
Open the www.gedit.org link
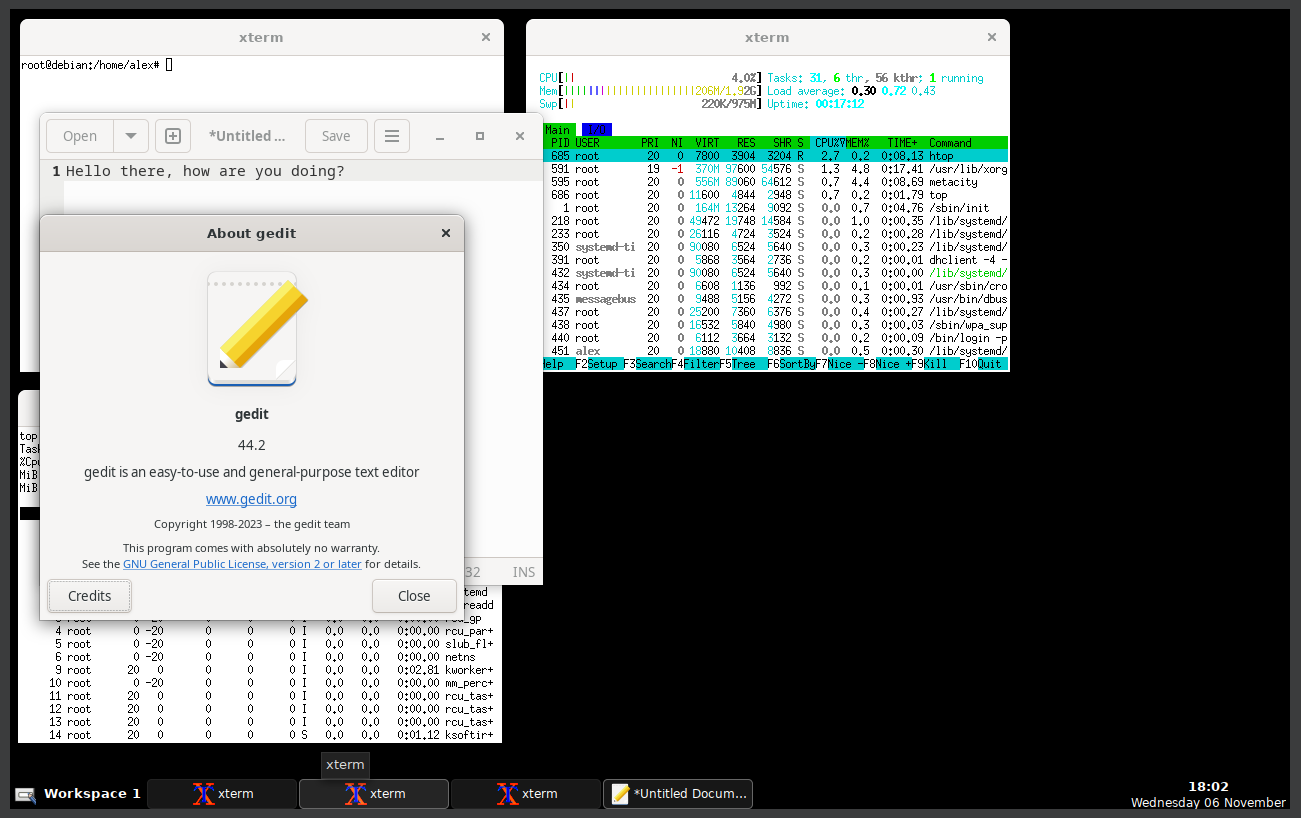(x=251, y=498)
